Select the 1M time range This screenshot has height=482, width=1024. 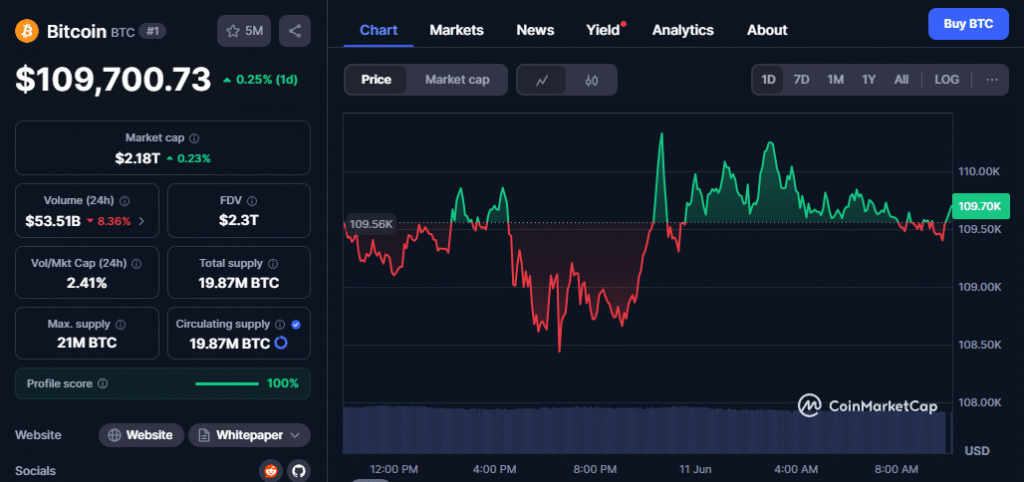click(x=835, y=80)
